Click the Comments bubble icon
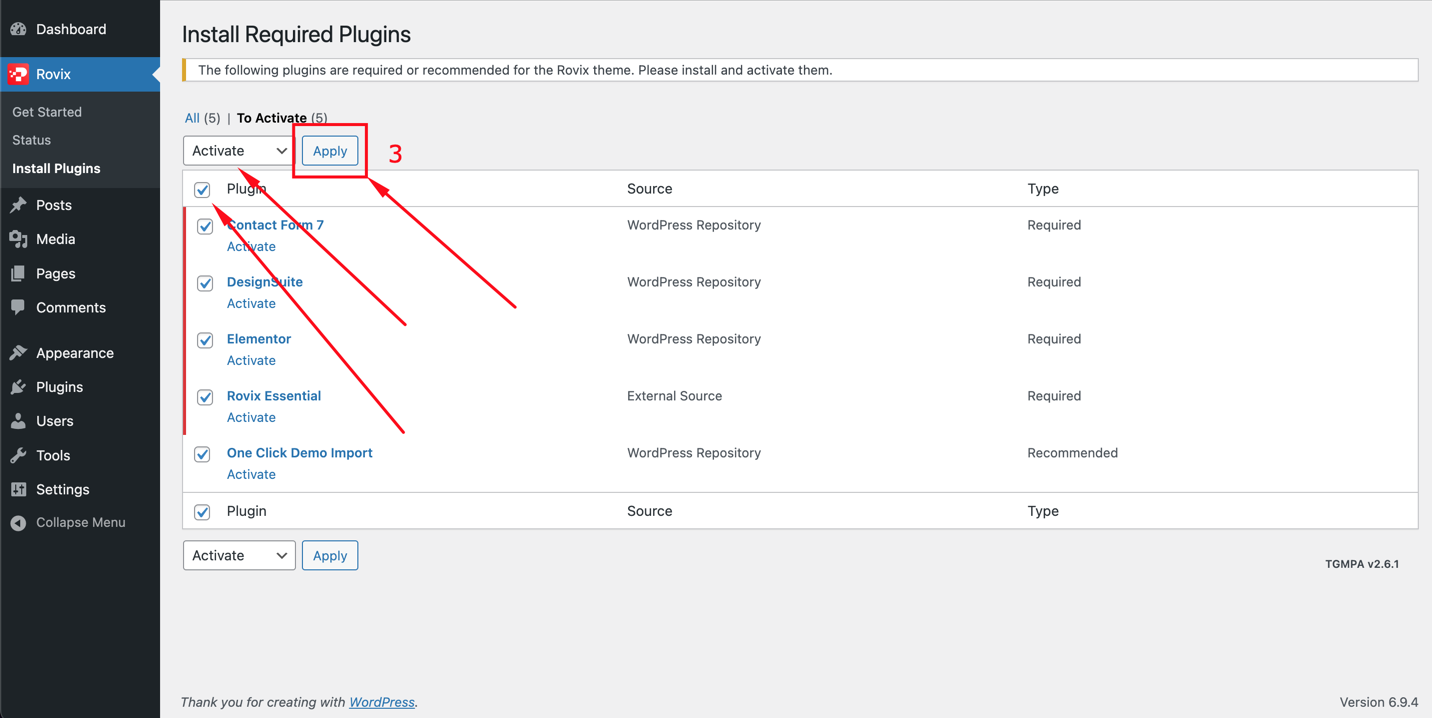This screenshot has height=718, width=1433. coord(18,307)
